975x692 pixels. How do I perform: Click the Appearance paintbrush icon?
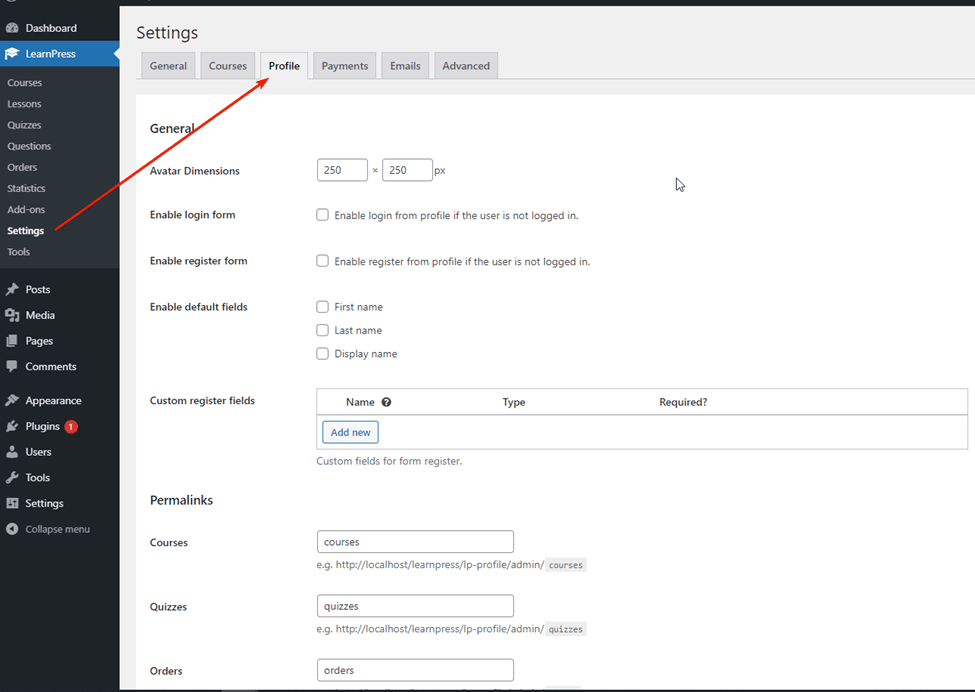click(x=12, y=401)
